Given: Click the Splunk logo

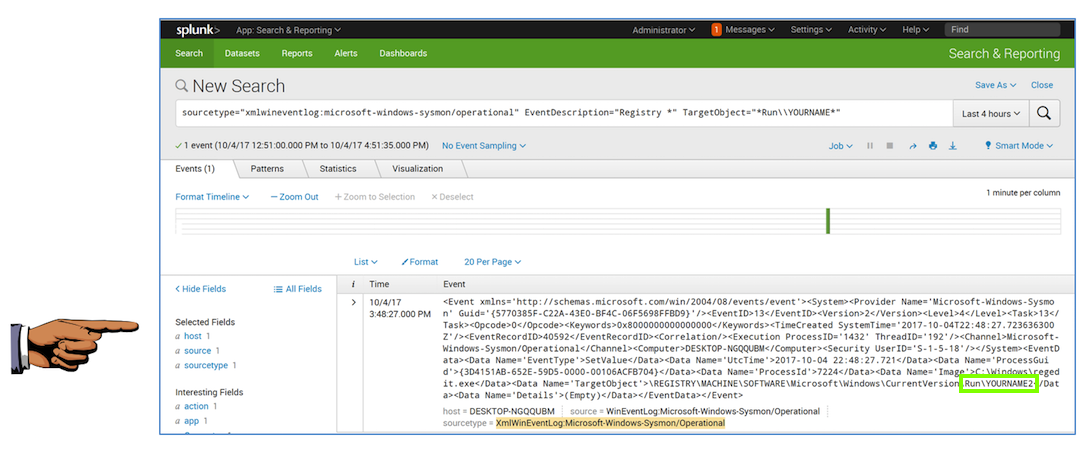Looking at the screenshot, I should tap(198, 30).
